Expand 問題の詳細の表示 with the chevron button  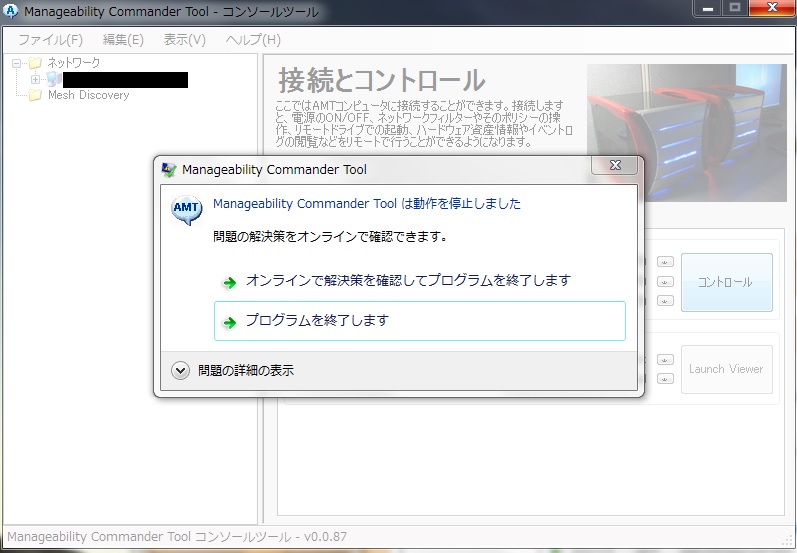[x=180, y=371]
